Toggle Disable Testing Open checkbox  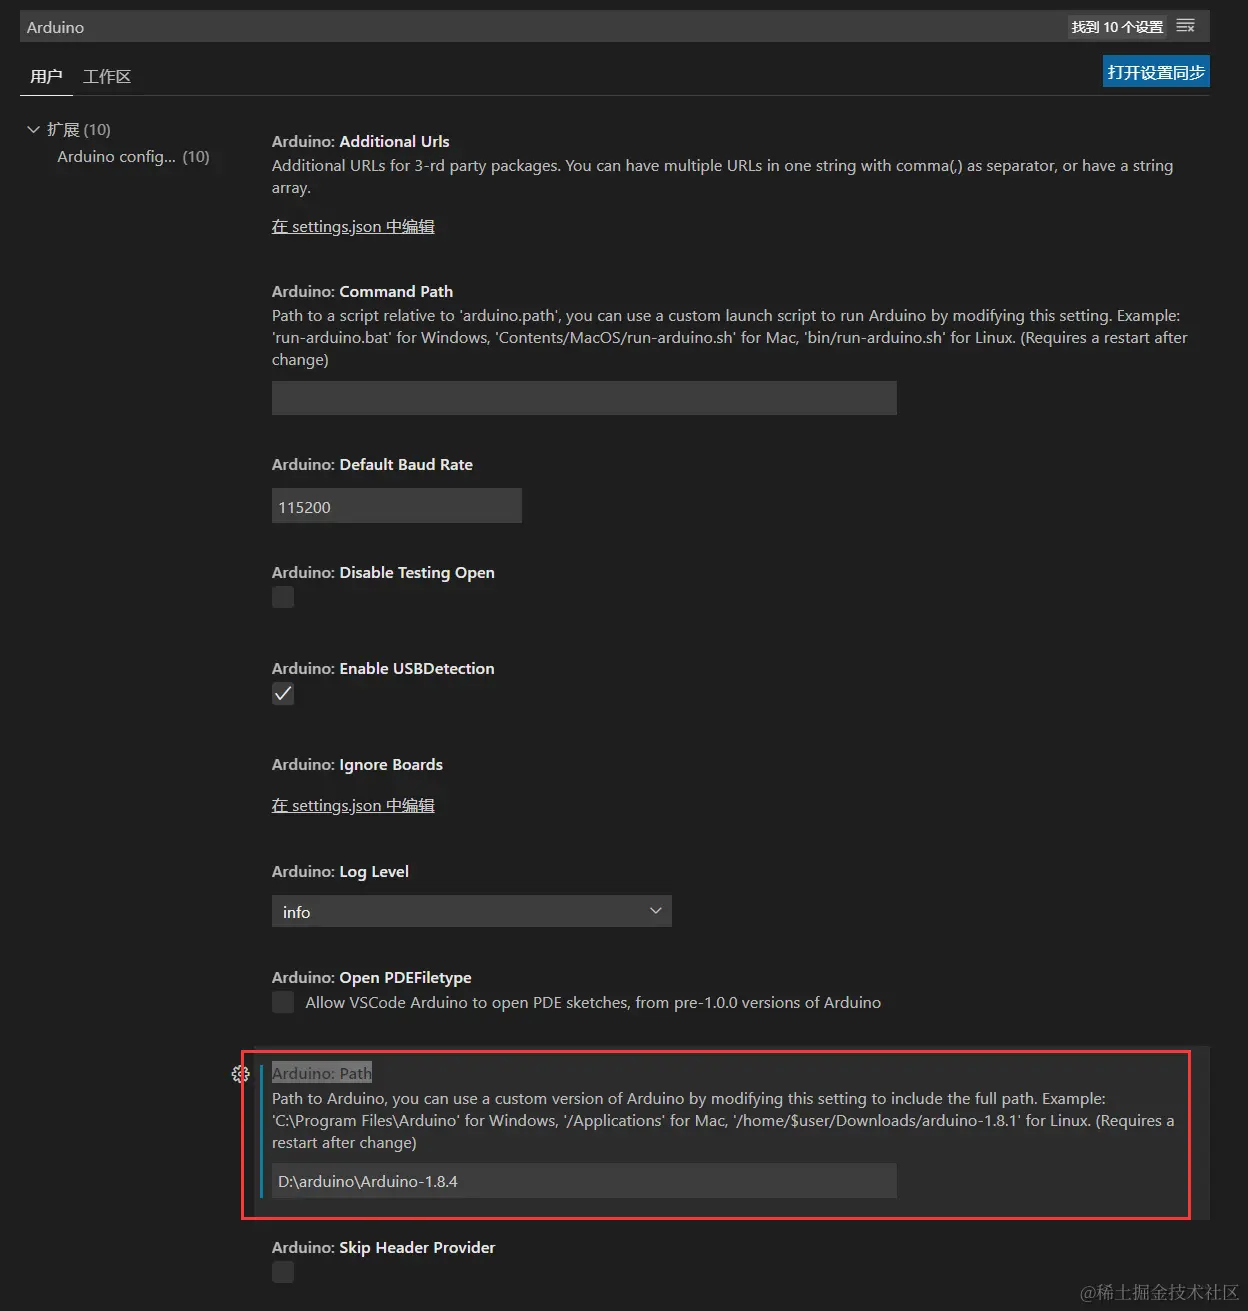coord(283,597)
